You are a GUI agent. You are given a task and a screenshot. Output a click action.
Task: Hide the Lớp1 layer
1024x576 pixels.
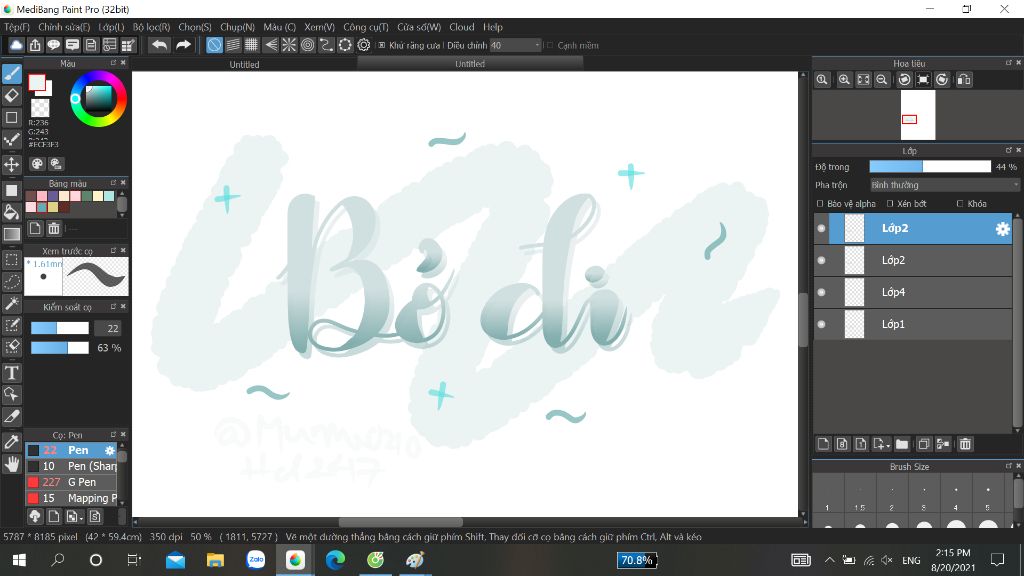(822, 324)
